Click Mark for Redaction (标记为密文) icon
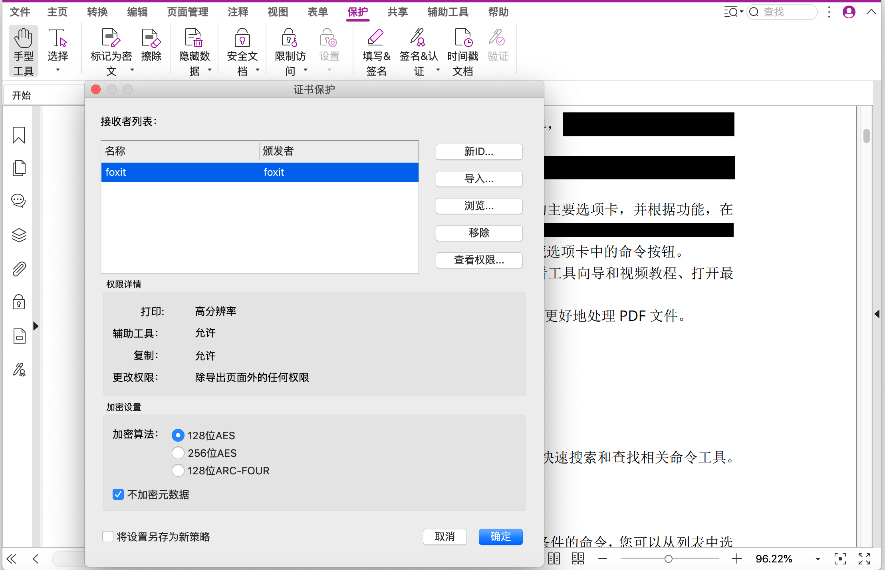Viewport: 885px width, 570px height. click(111, 38)
